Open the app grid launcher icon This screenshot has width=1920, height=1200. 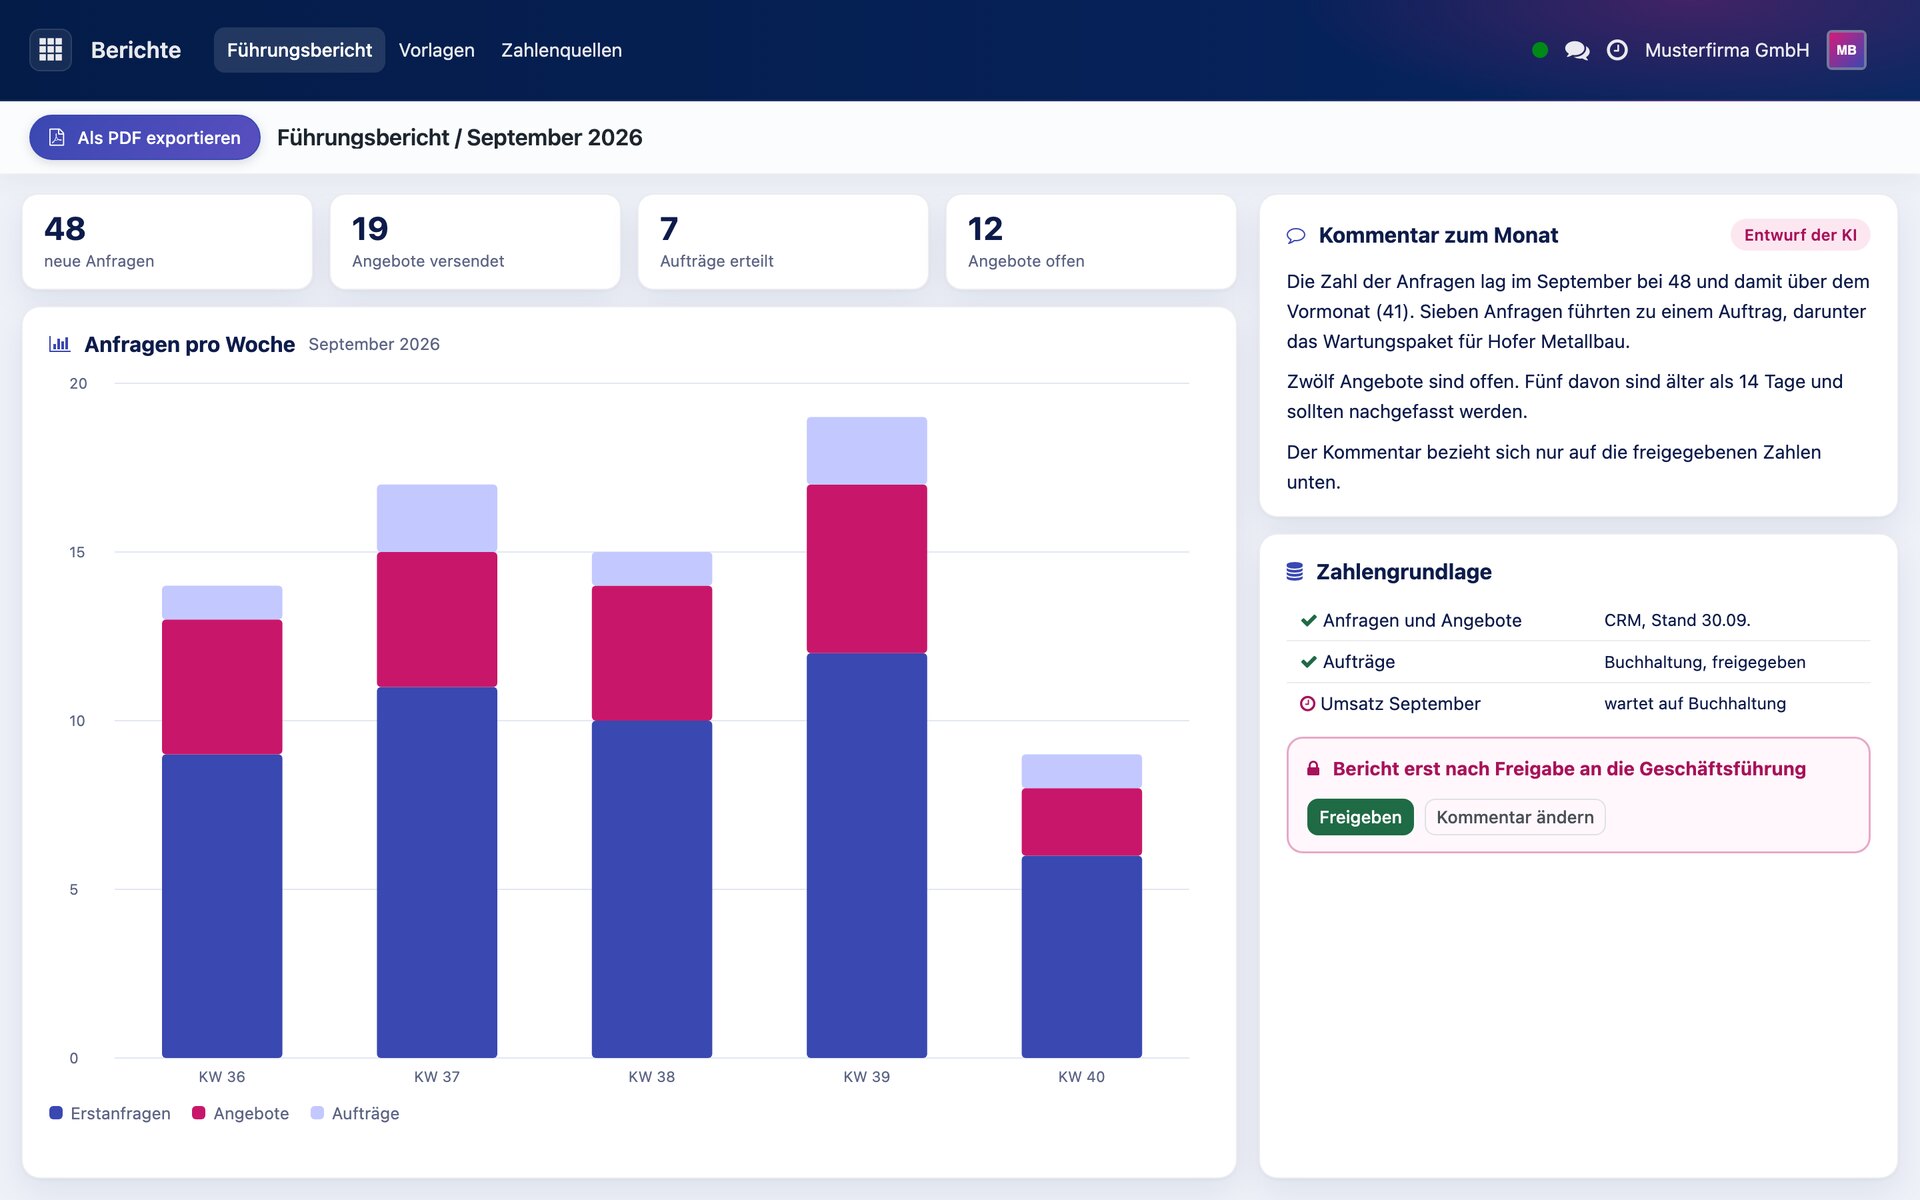coord(50,50)
